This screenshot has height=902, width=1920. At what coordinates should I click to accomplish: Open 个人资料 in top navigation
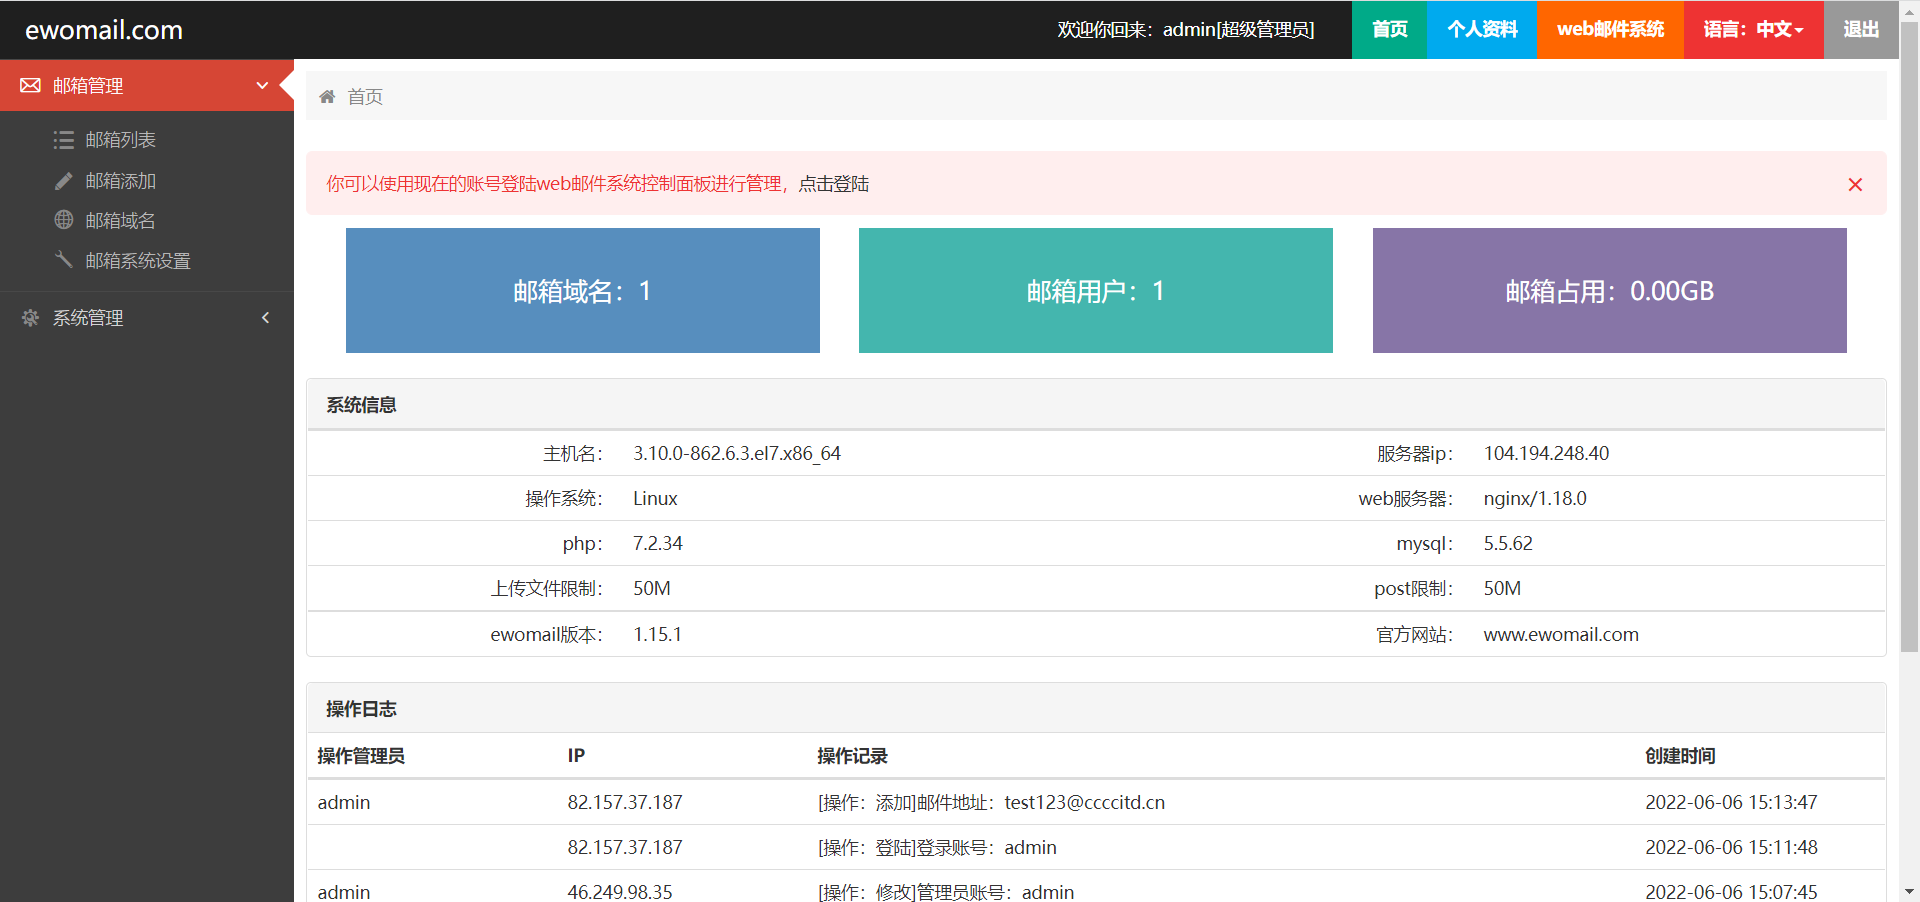click(x=1482, y=30)
